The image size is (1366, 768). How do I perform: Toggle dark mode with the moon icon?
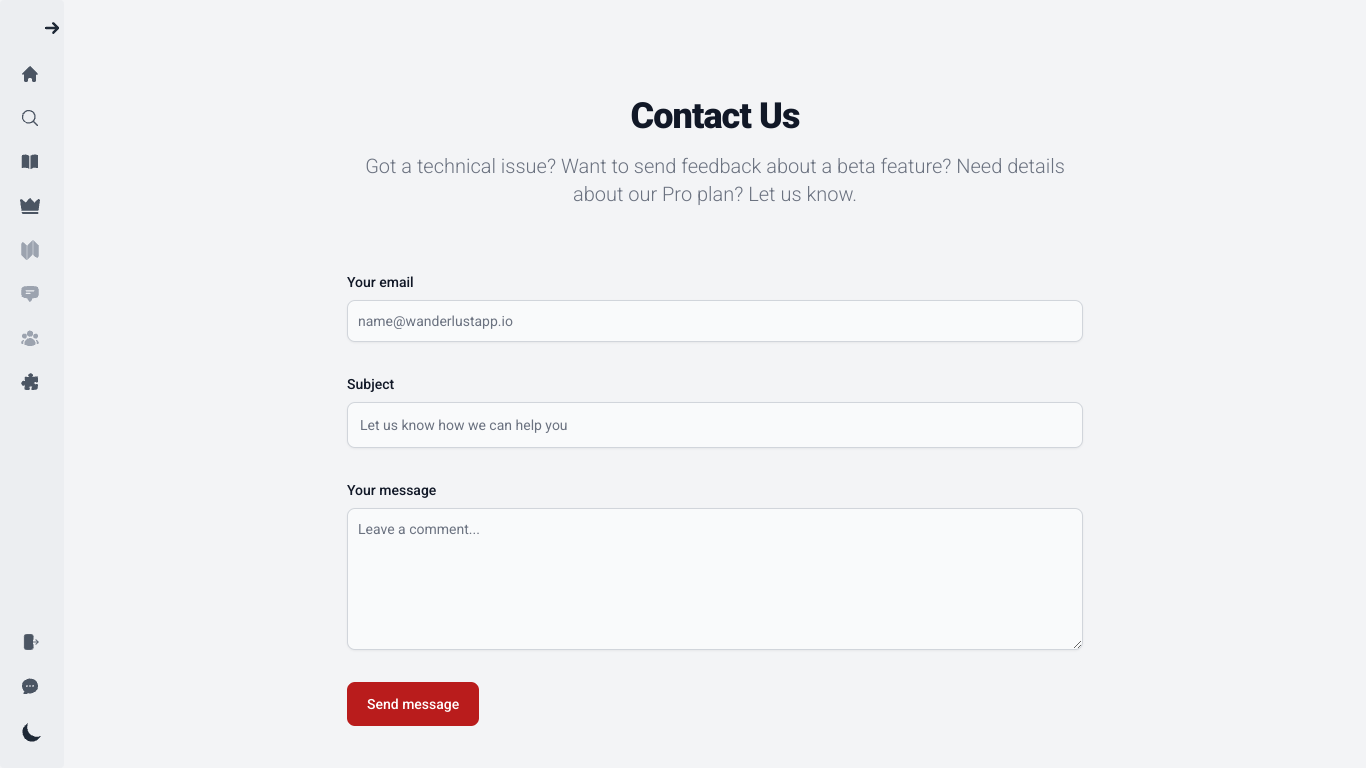[x=32, y=733]
